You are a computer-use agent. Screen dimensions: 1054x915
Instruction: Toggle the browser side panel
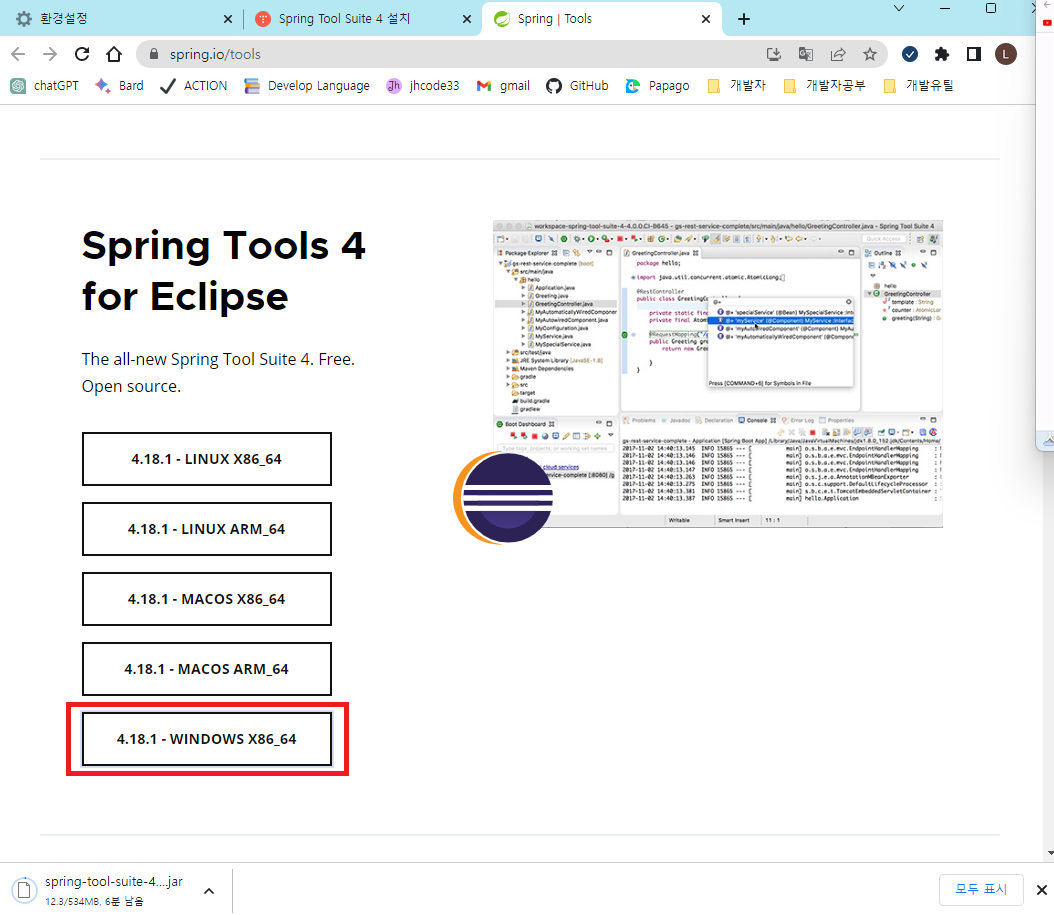(x=973, y=54)
